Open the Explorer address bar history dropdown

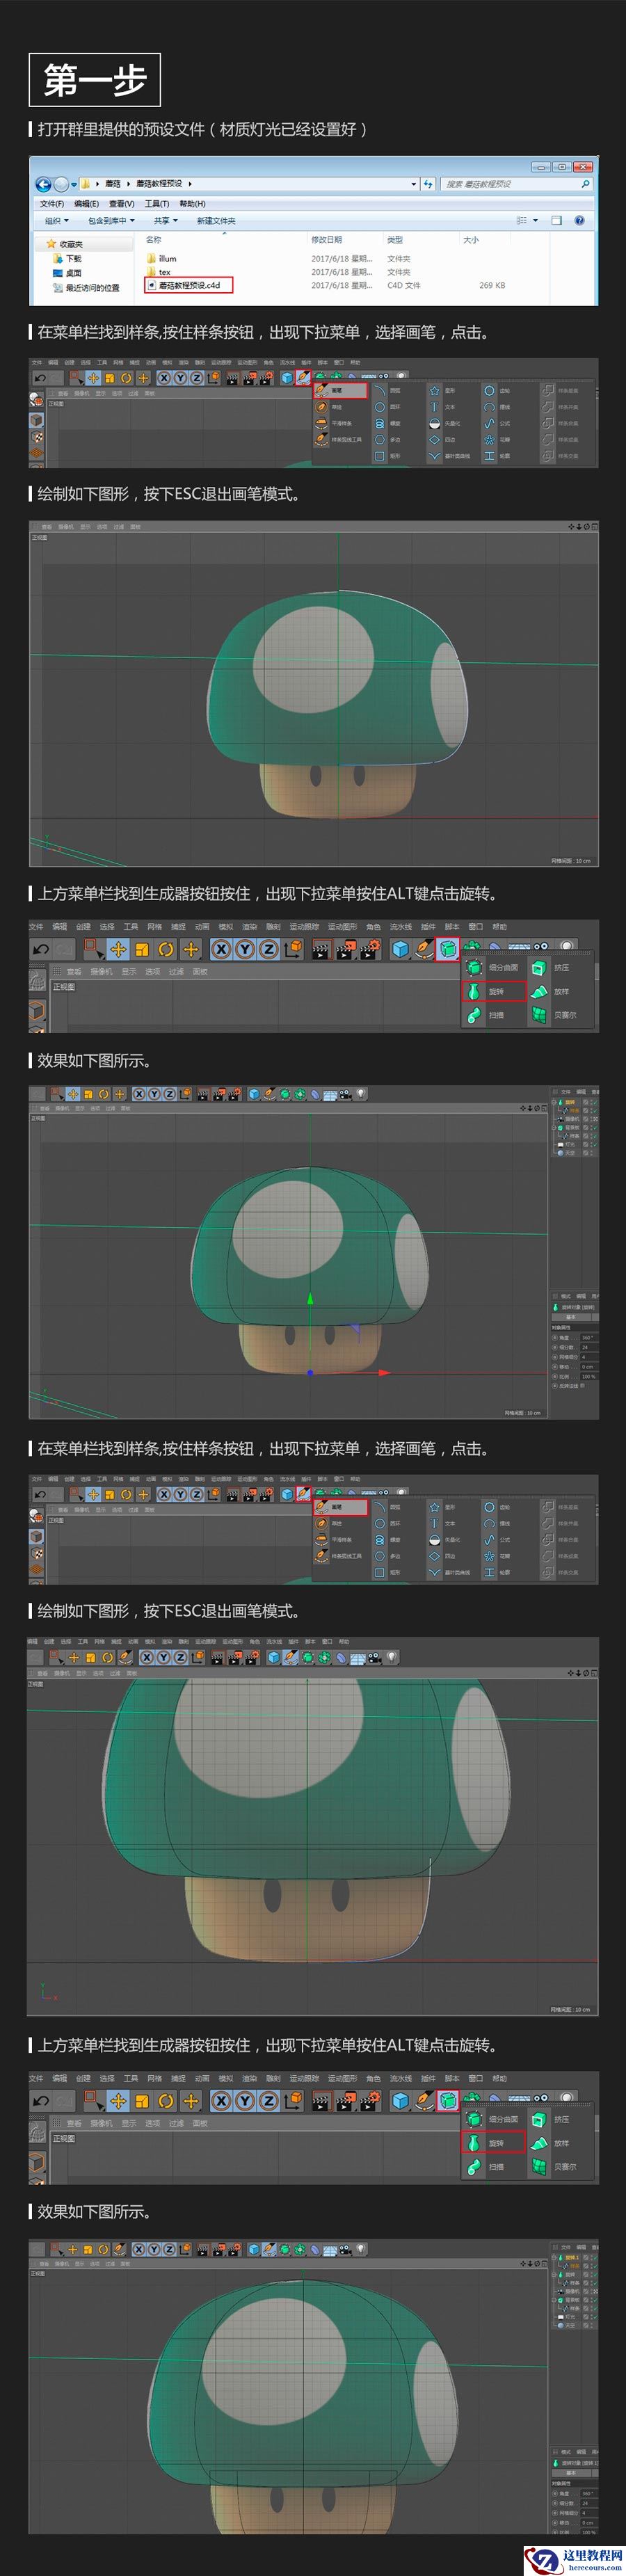tap(414, 184)
